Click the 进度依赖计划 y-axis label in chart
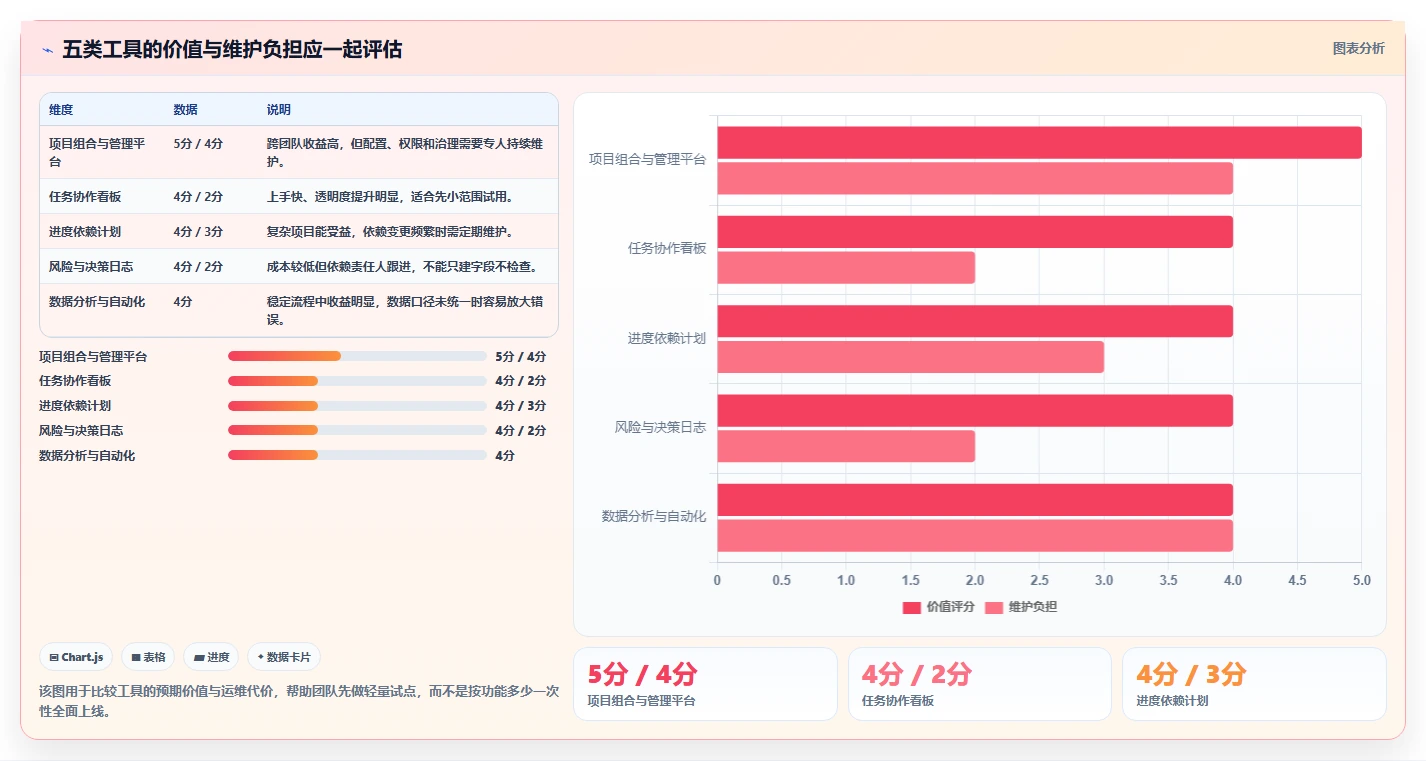The image size is (1426, 761). coord(667,339)
